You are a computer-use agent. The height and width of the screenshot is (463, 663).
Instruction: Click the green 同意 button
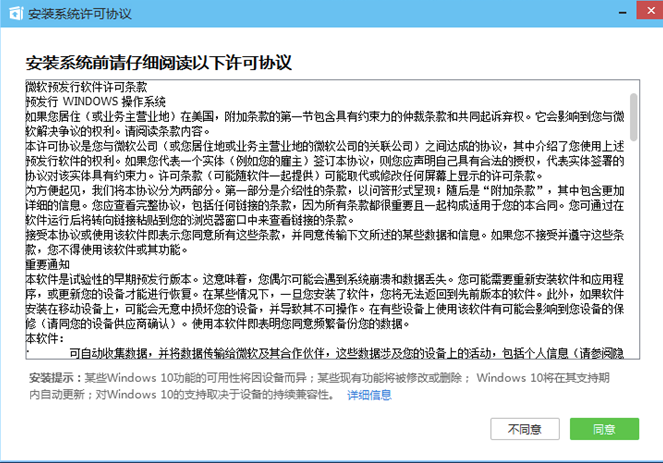coord(604,428)
